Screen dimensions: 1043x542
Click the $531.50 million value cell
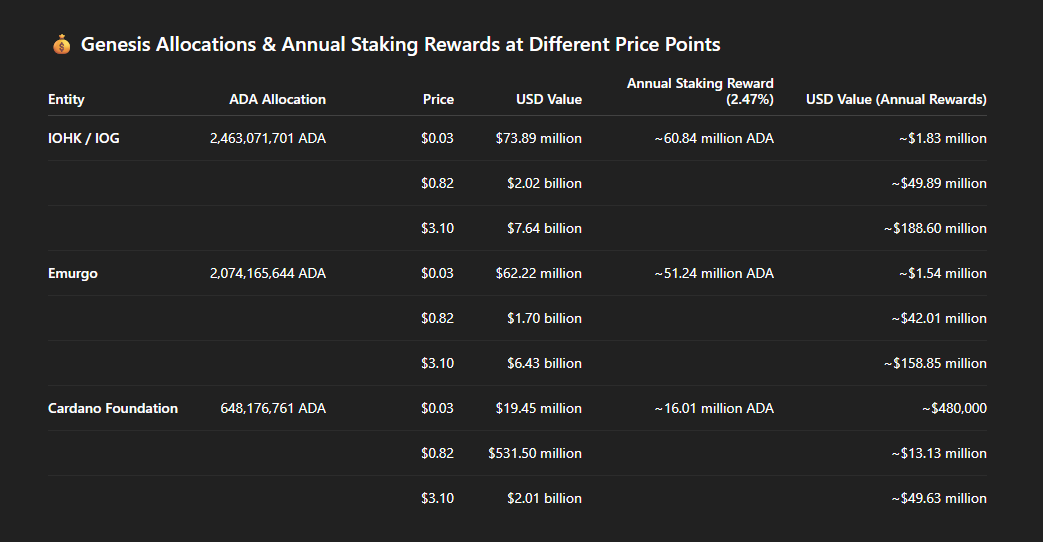(x=535, y=453)
